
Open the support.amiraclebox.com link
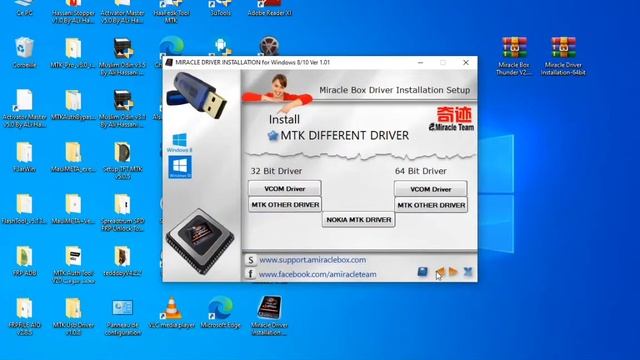(313, 260)
